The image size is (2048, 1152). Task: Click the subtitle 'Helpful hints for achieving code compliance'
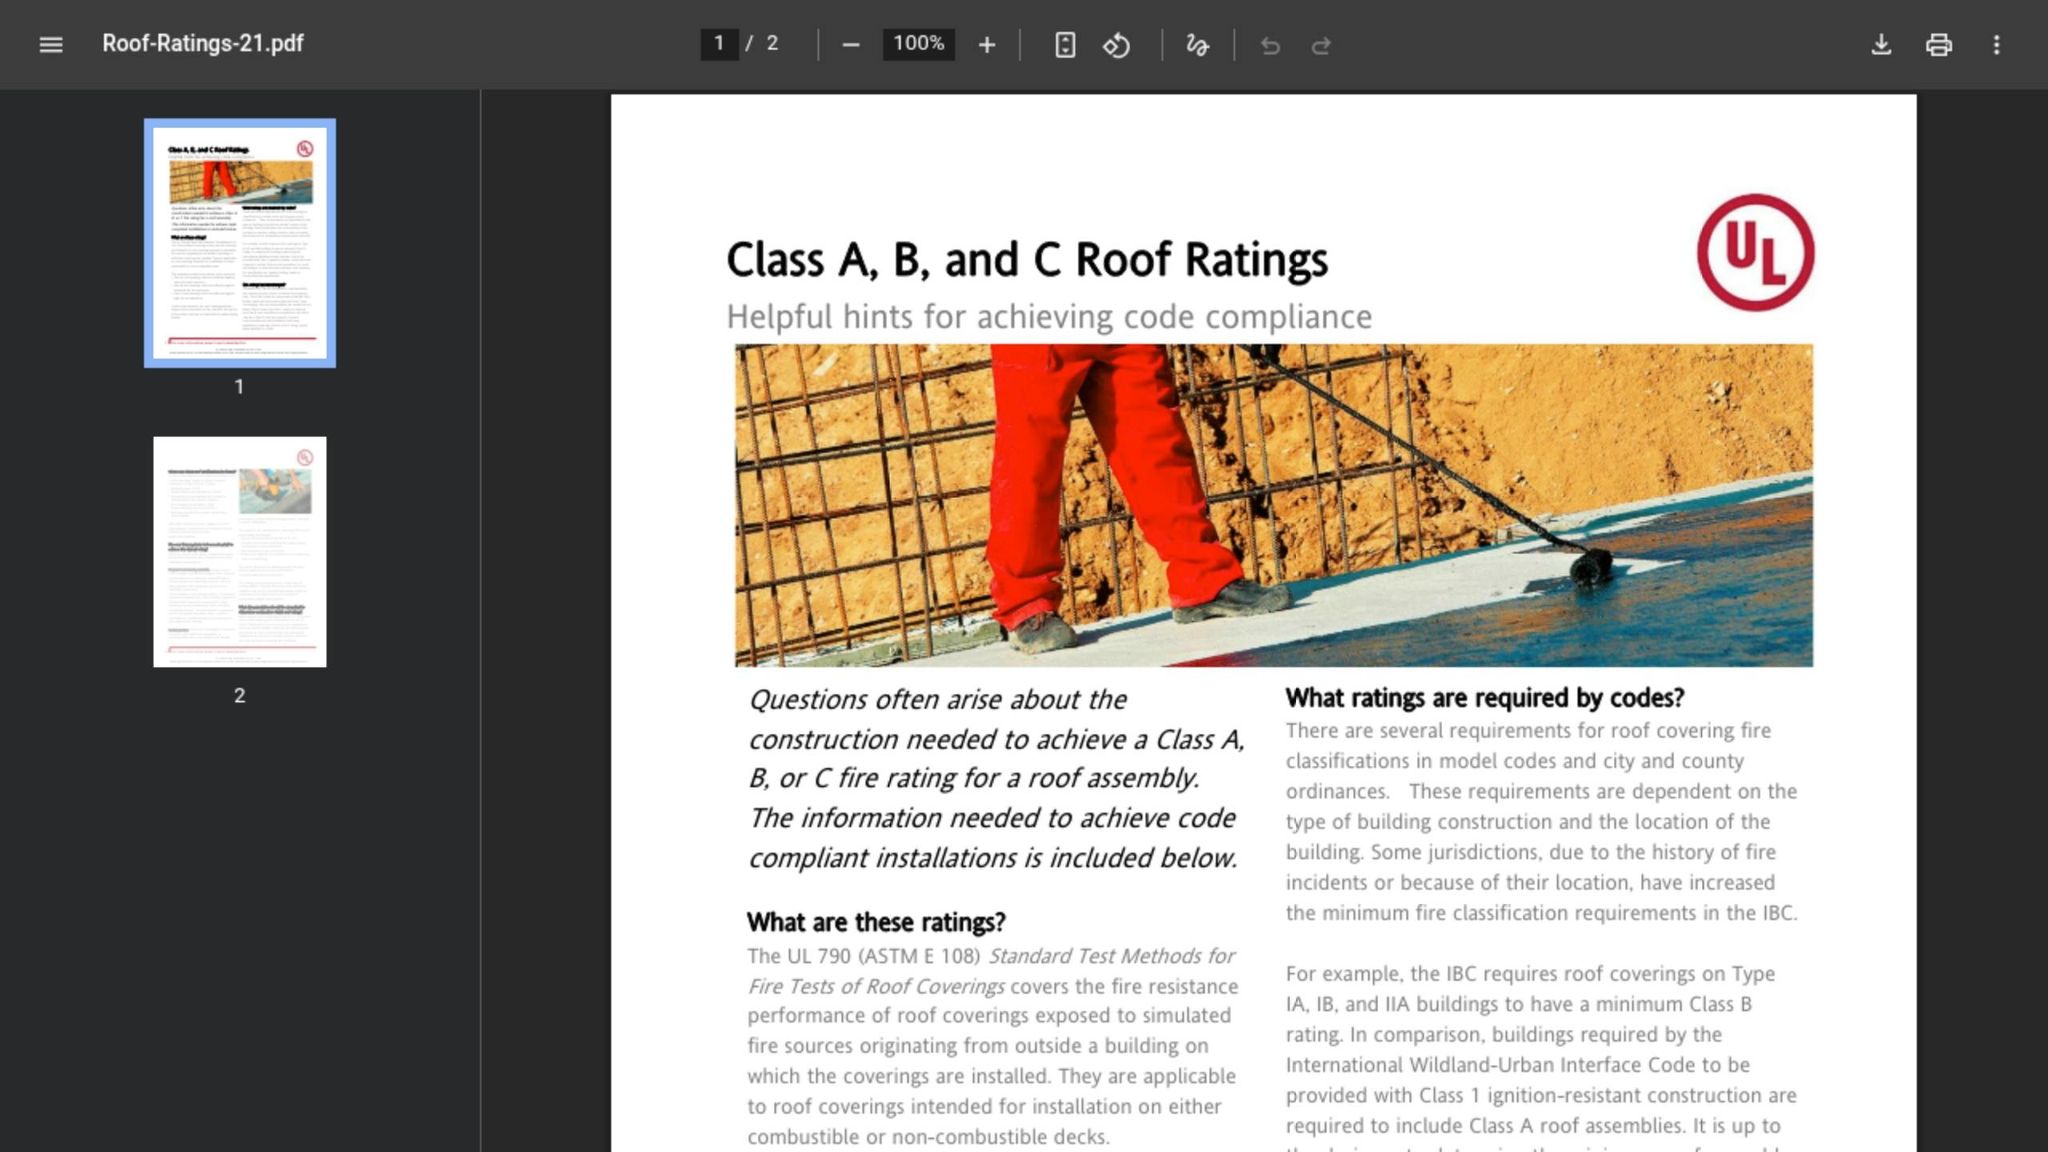coord(1049,317)
